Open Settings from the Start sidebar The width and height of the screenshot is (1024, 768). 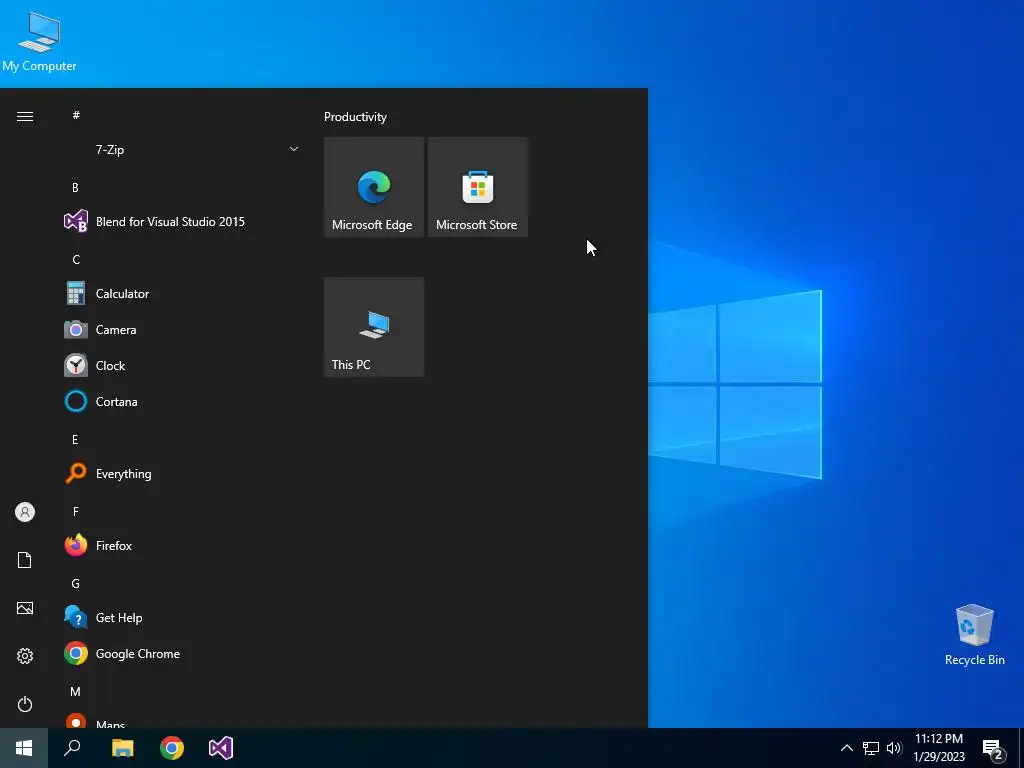25,656
